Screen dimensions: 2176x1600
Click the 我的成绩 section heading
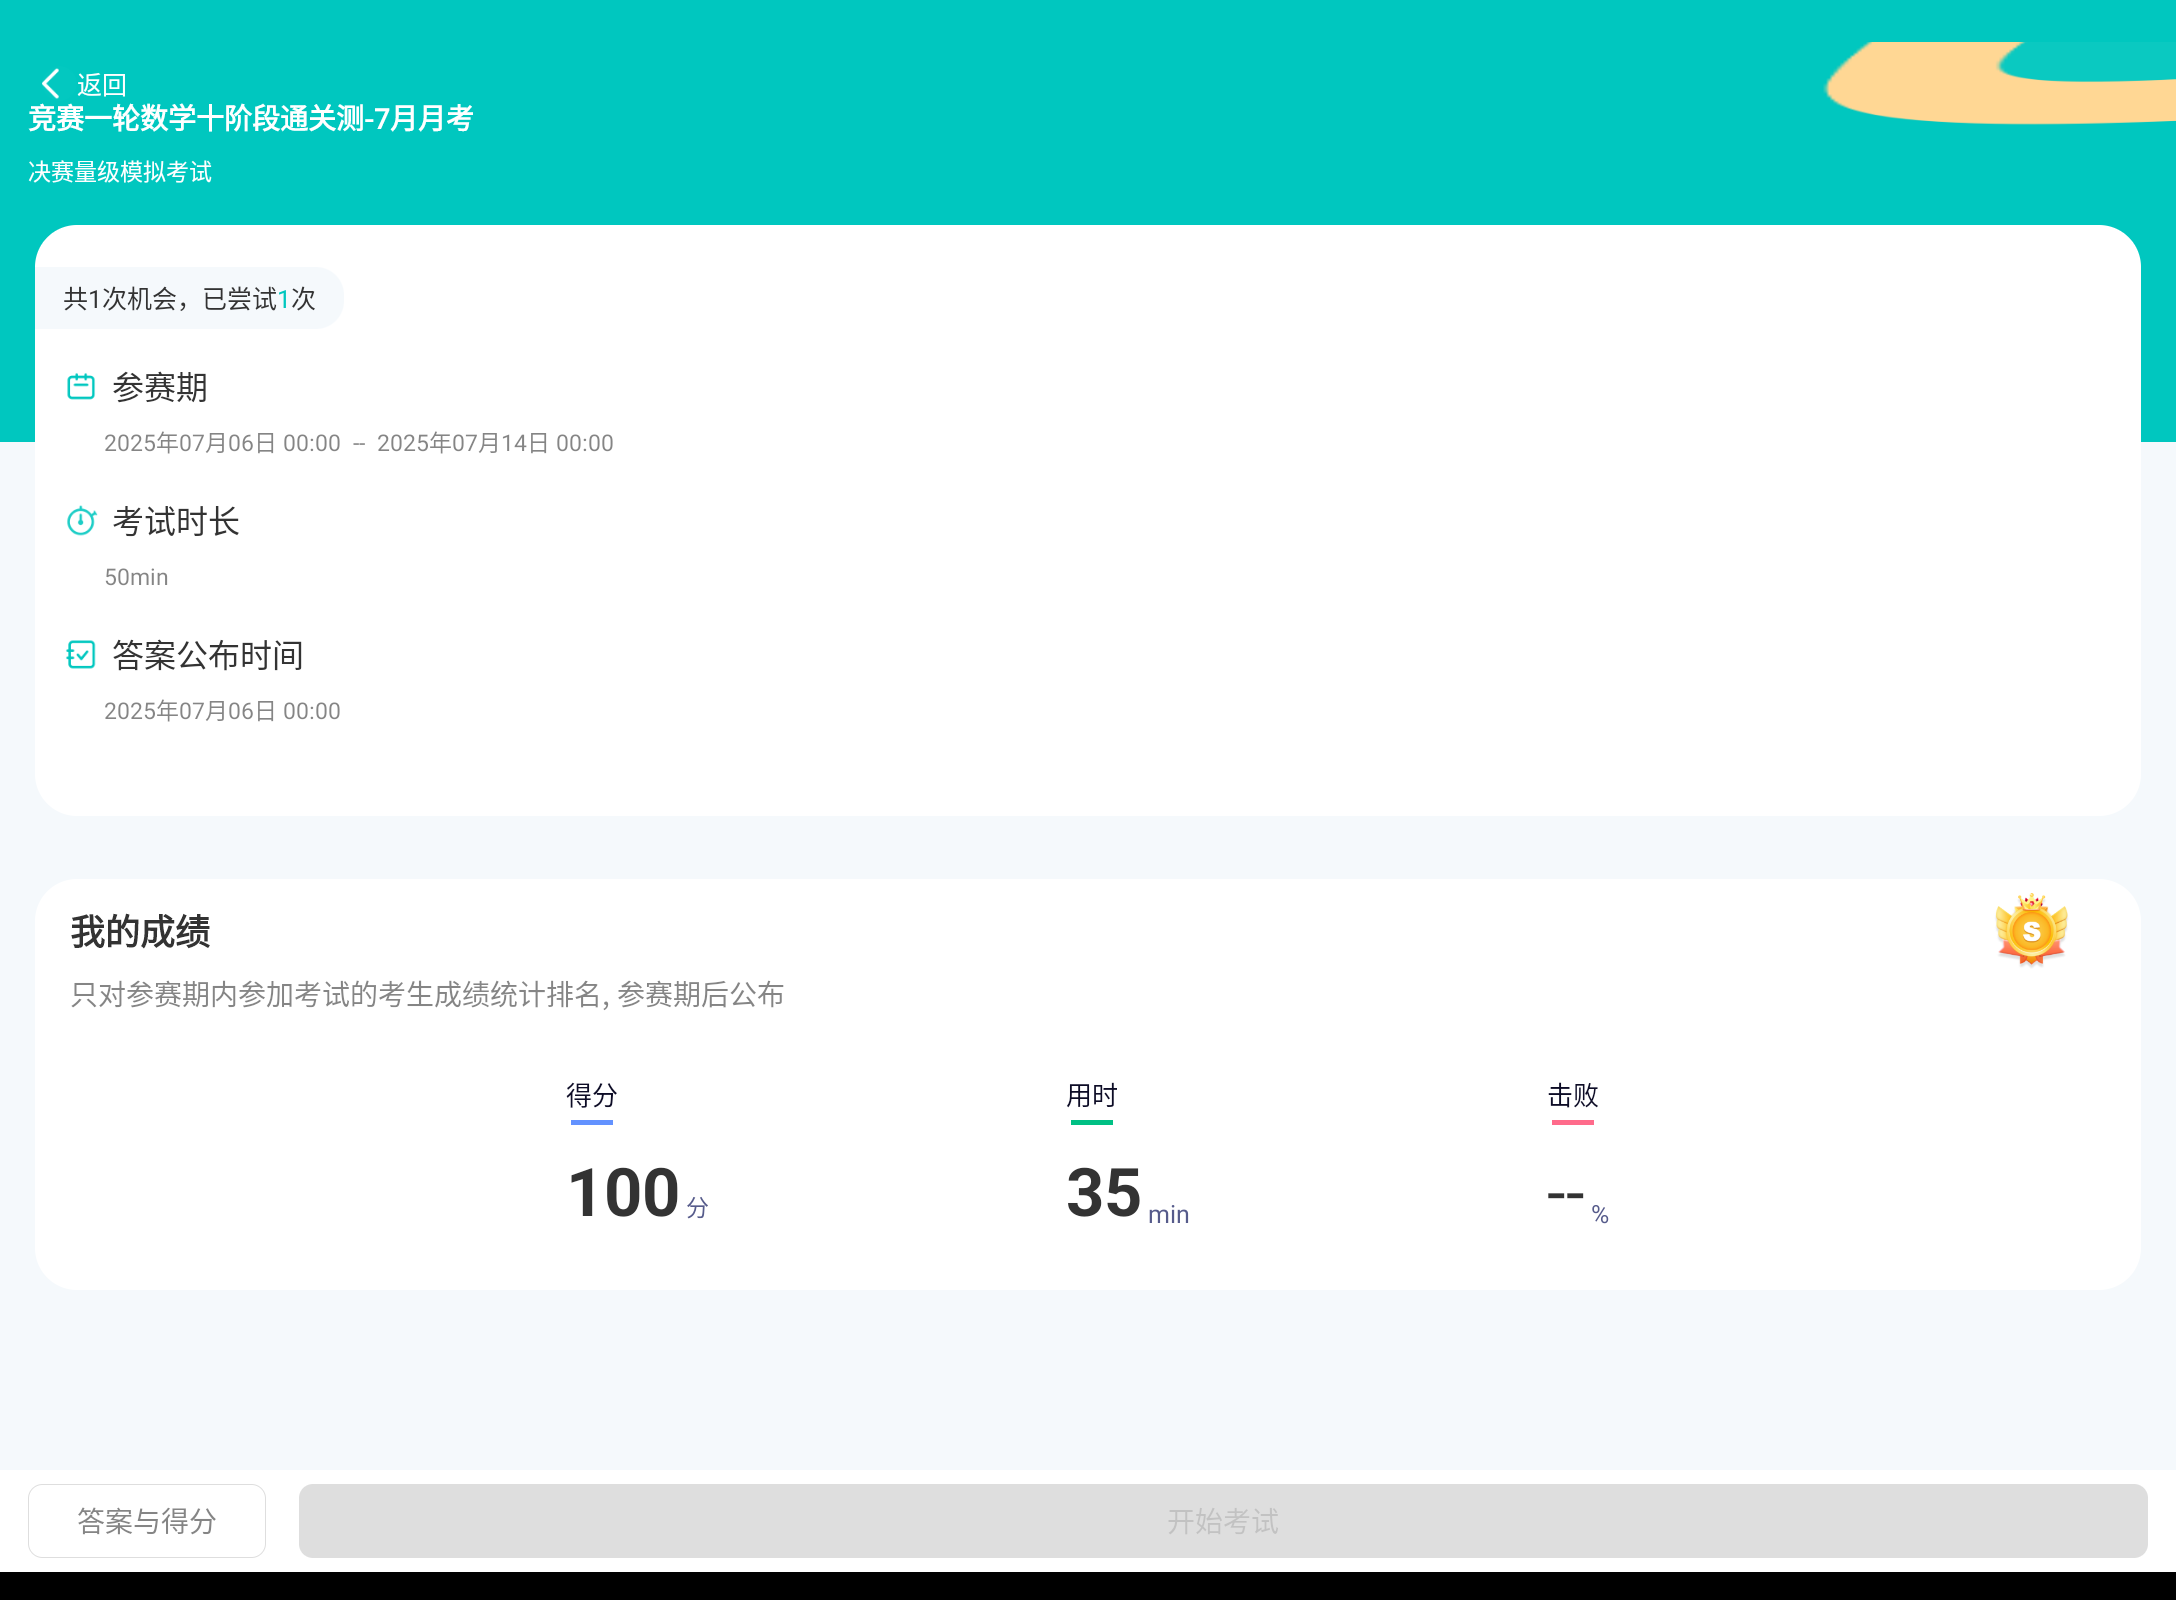[141, 932]
